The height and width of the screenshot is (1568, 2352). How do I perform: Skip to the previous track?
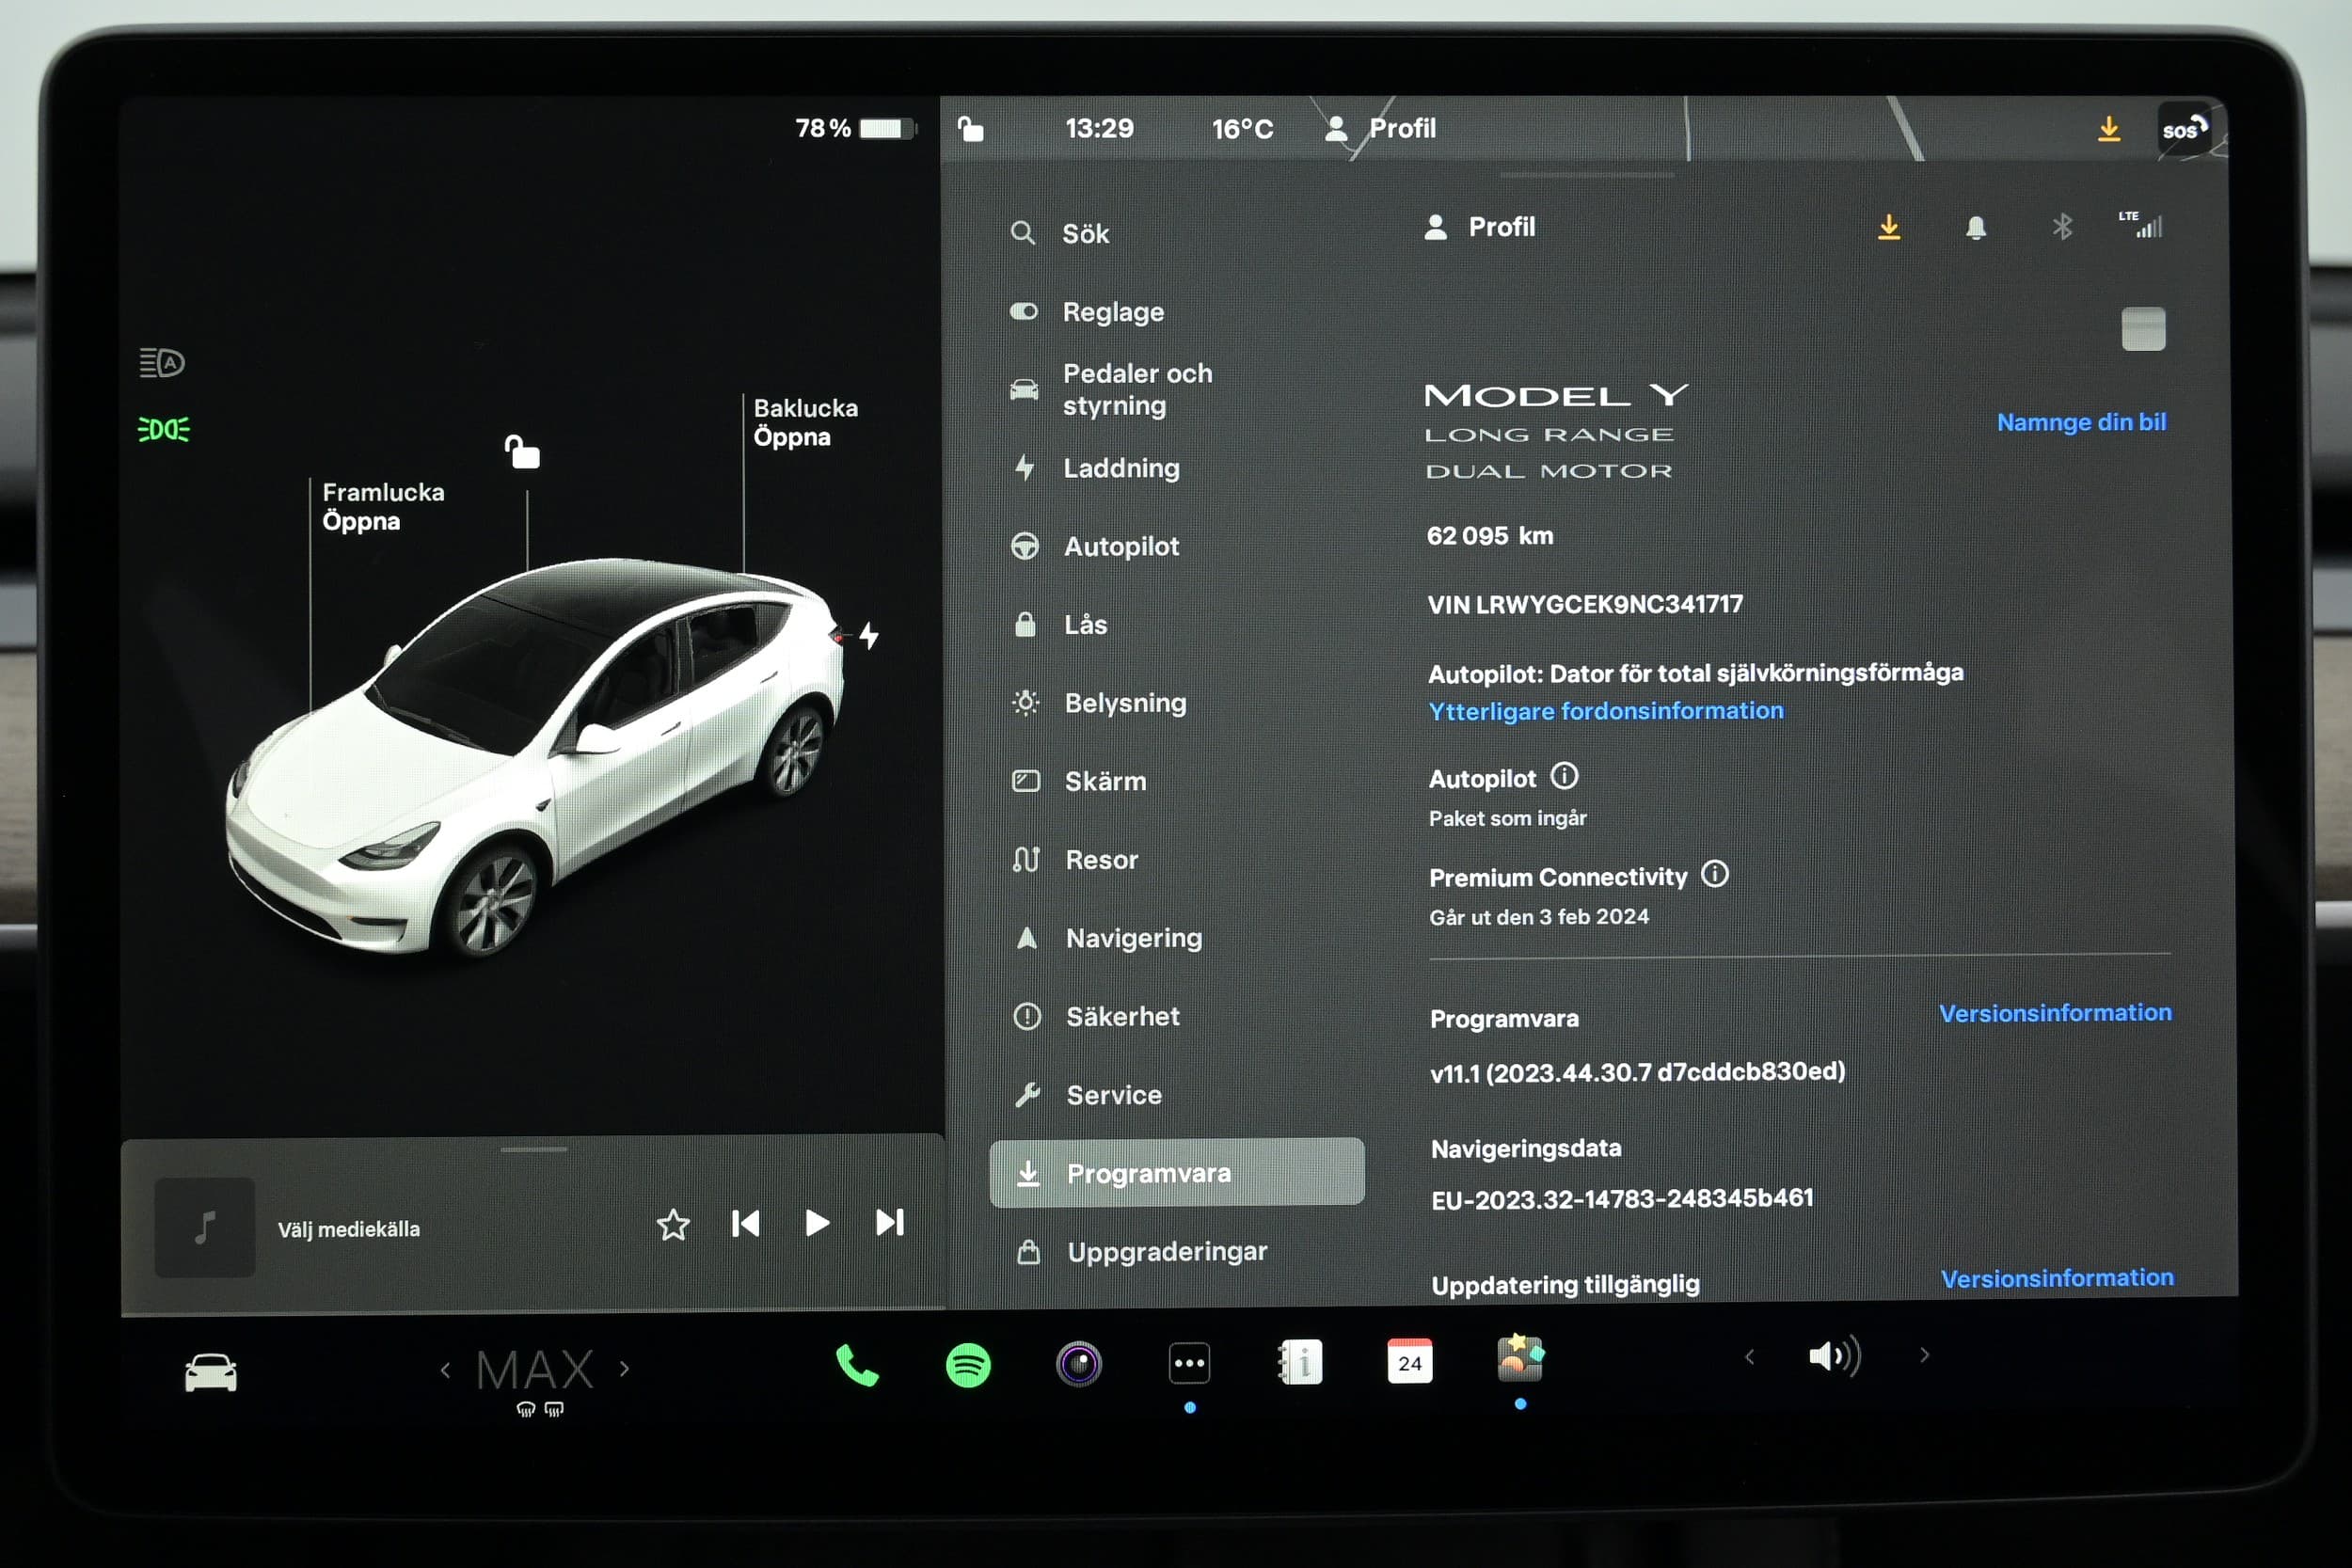746,1224
